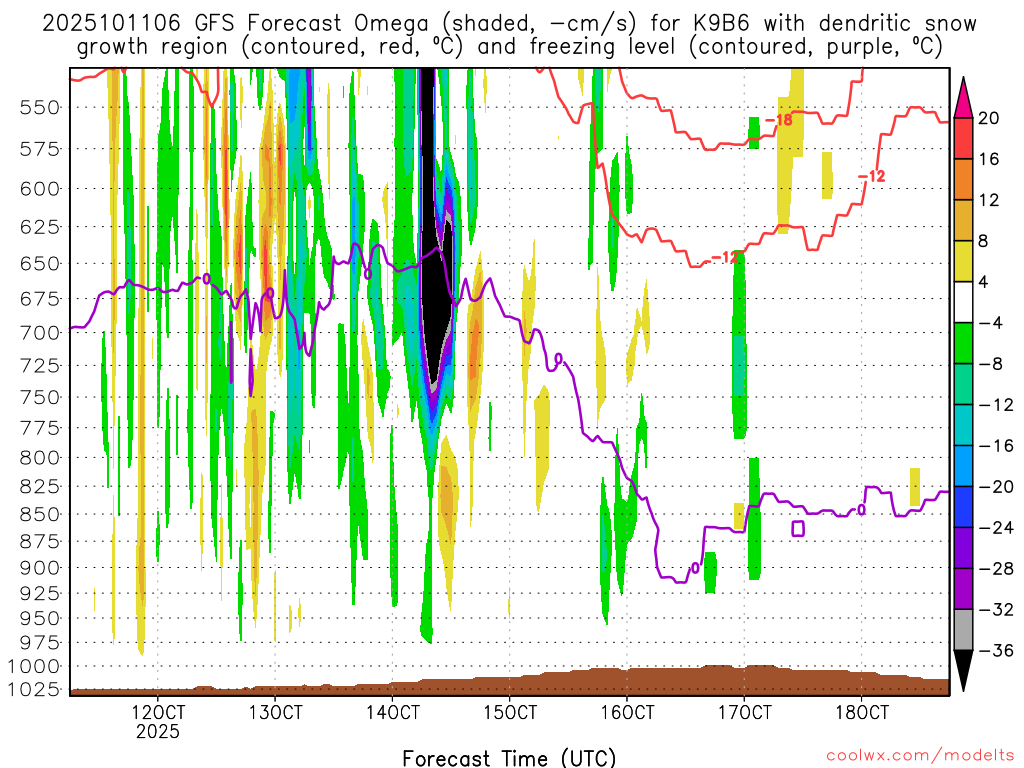Click the 550 pressure level label
The width and height of the screenshot is (1024, 768).
[40, 107]
